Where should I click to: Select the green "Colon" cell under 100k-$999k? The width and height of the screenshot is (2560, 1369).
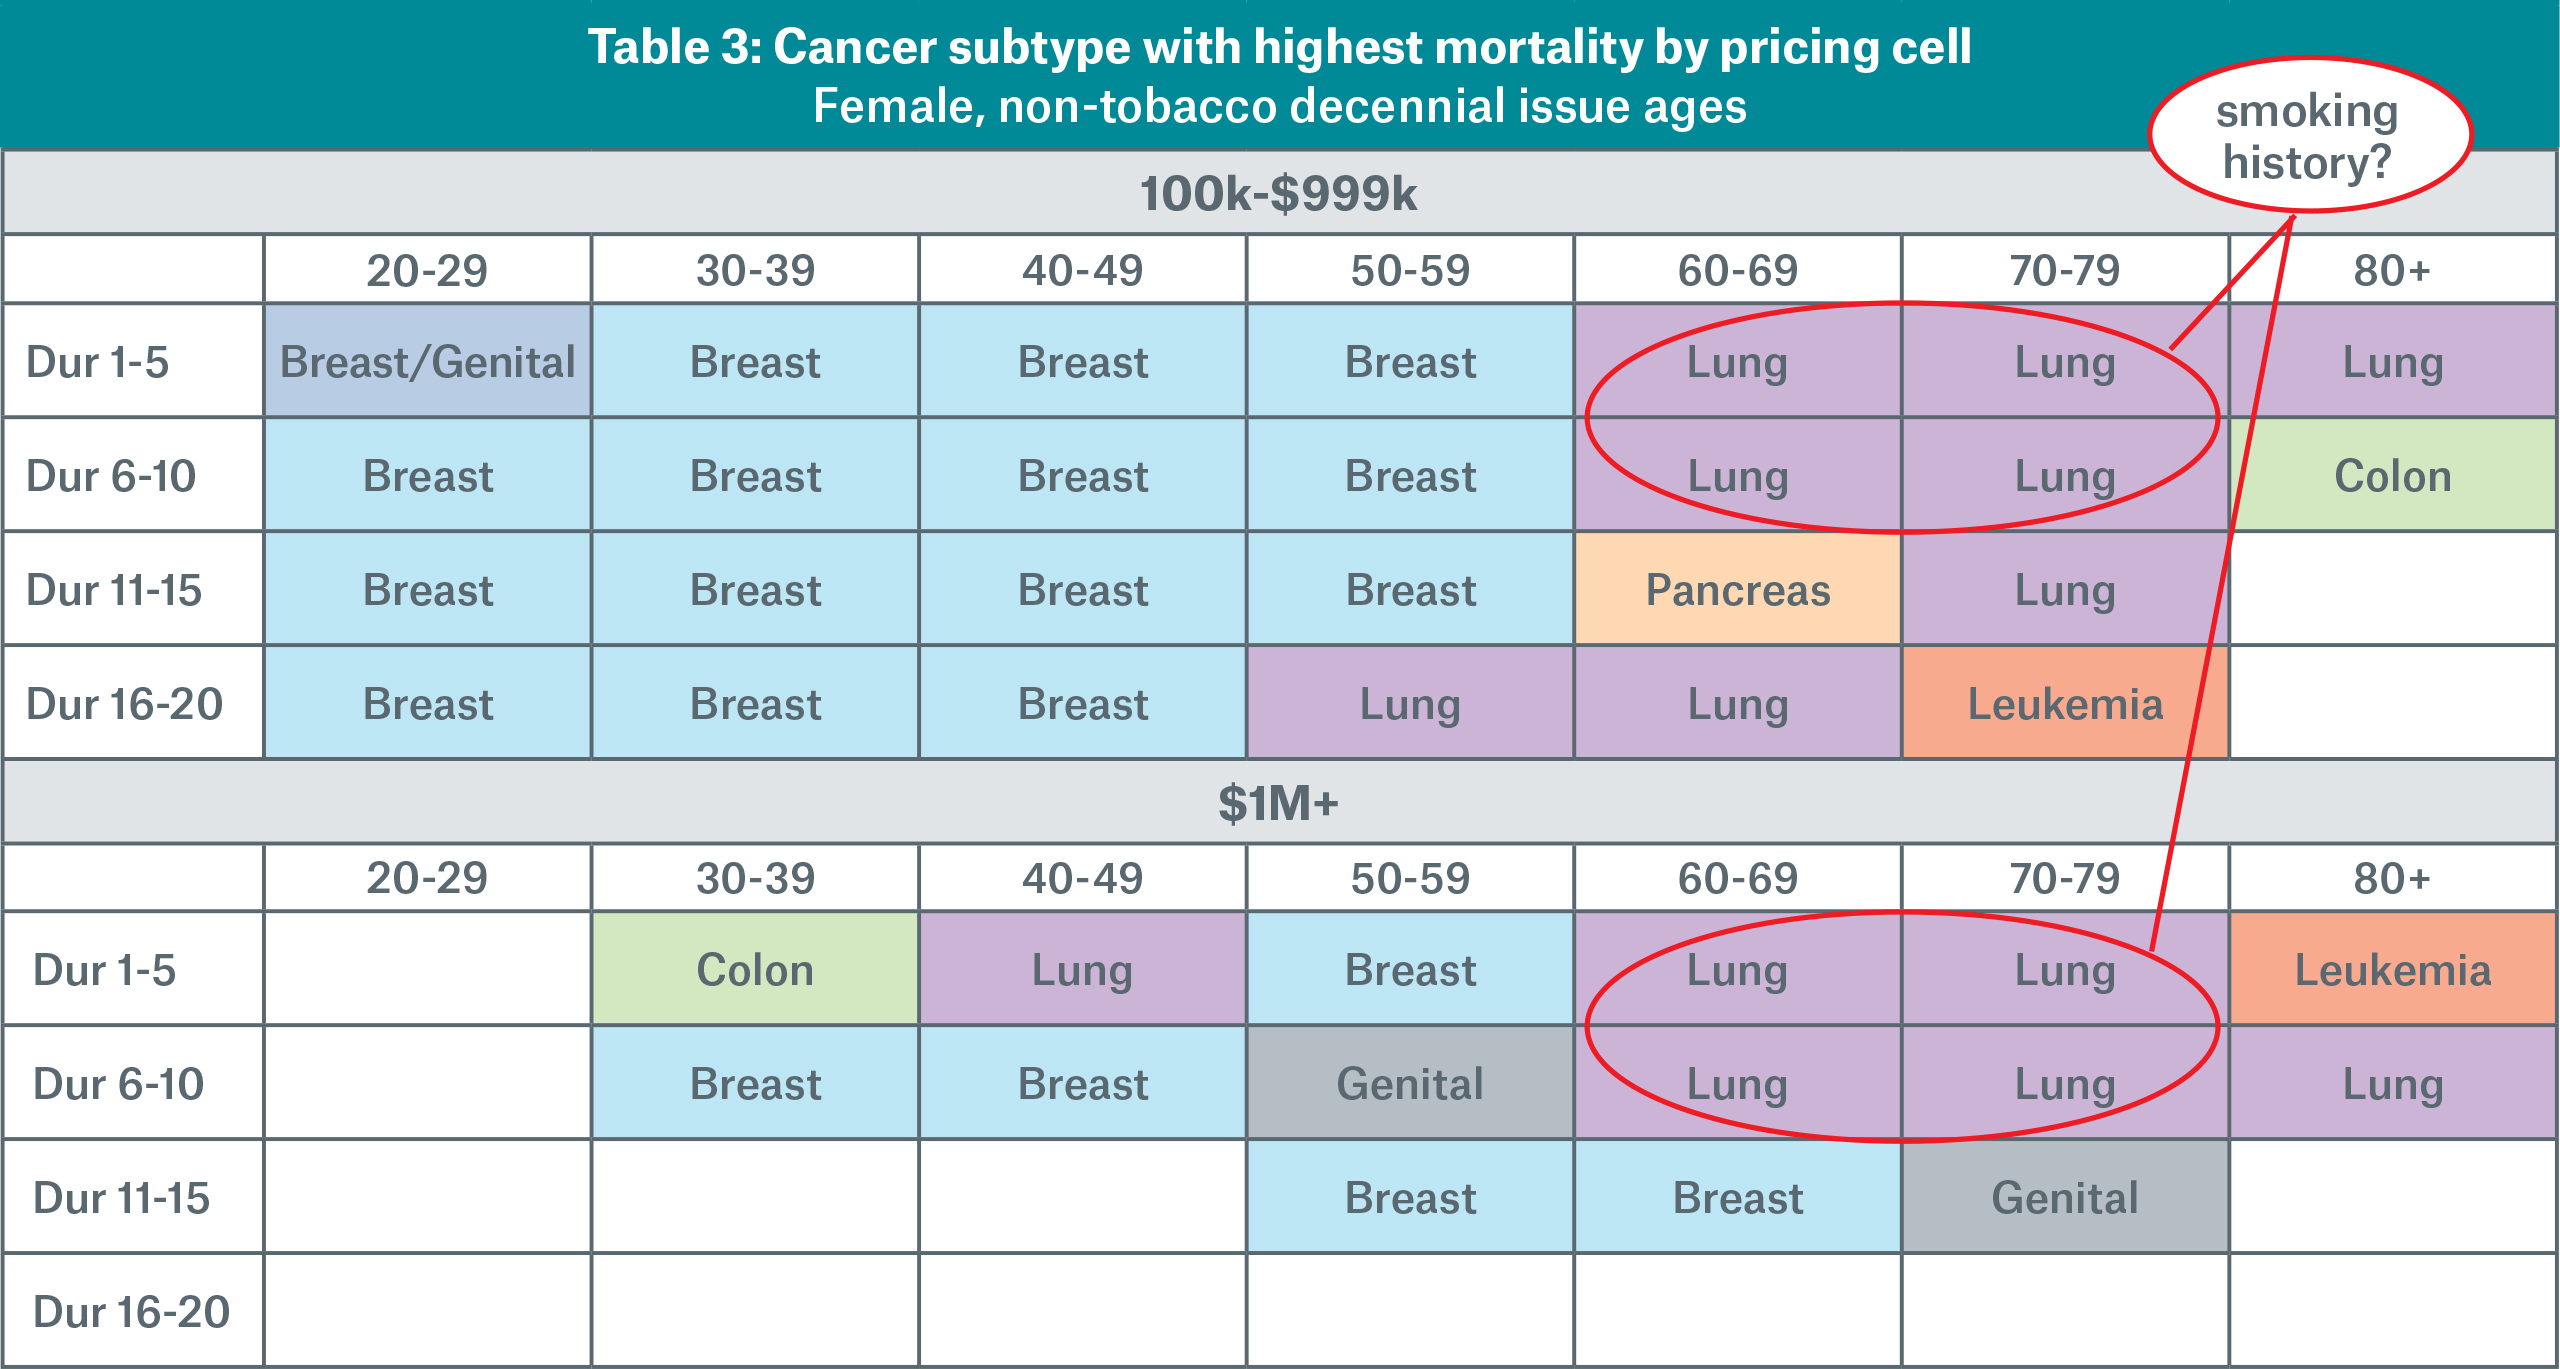click(2393, 476)
